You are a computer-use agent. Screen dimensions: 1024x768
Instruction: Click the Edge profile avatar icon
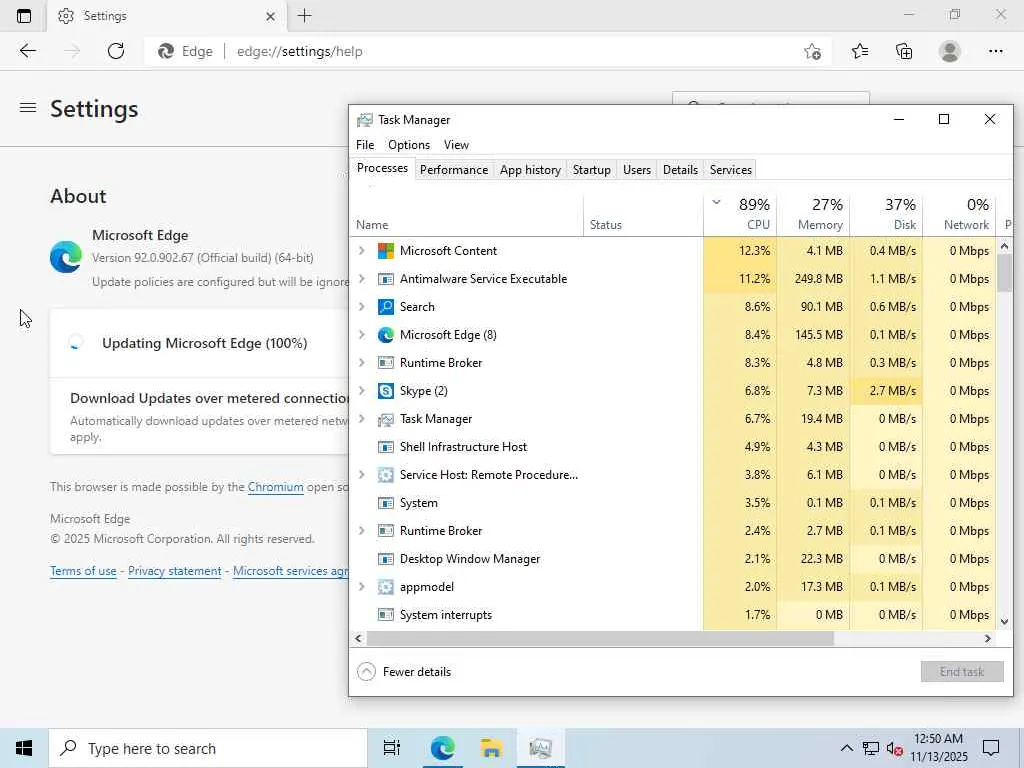(x=950, y=51)
